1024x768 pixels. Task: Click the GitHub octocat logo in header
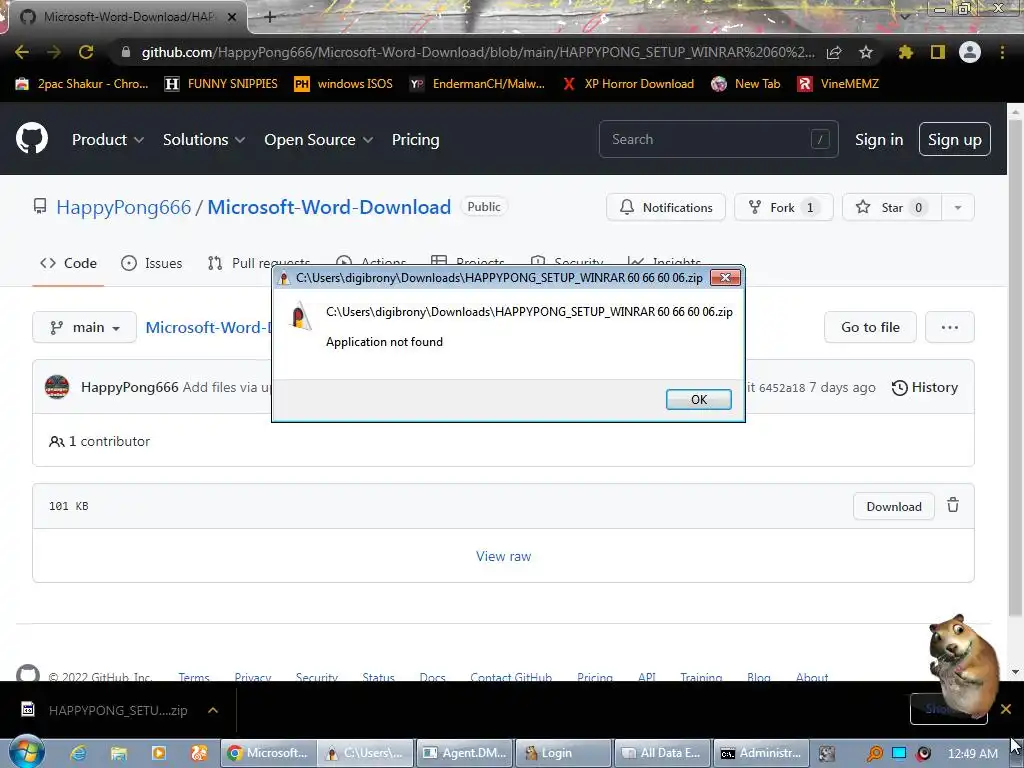click(32, 138)
